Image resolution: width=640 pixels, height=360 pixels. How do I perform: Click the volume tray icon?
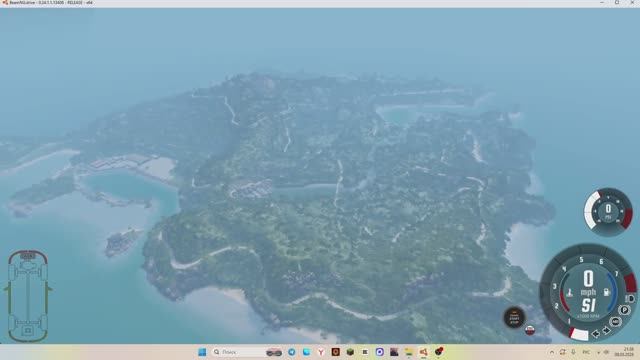pyautogui.click(x=606, y=352)
